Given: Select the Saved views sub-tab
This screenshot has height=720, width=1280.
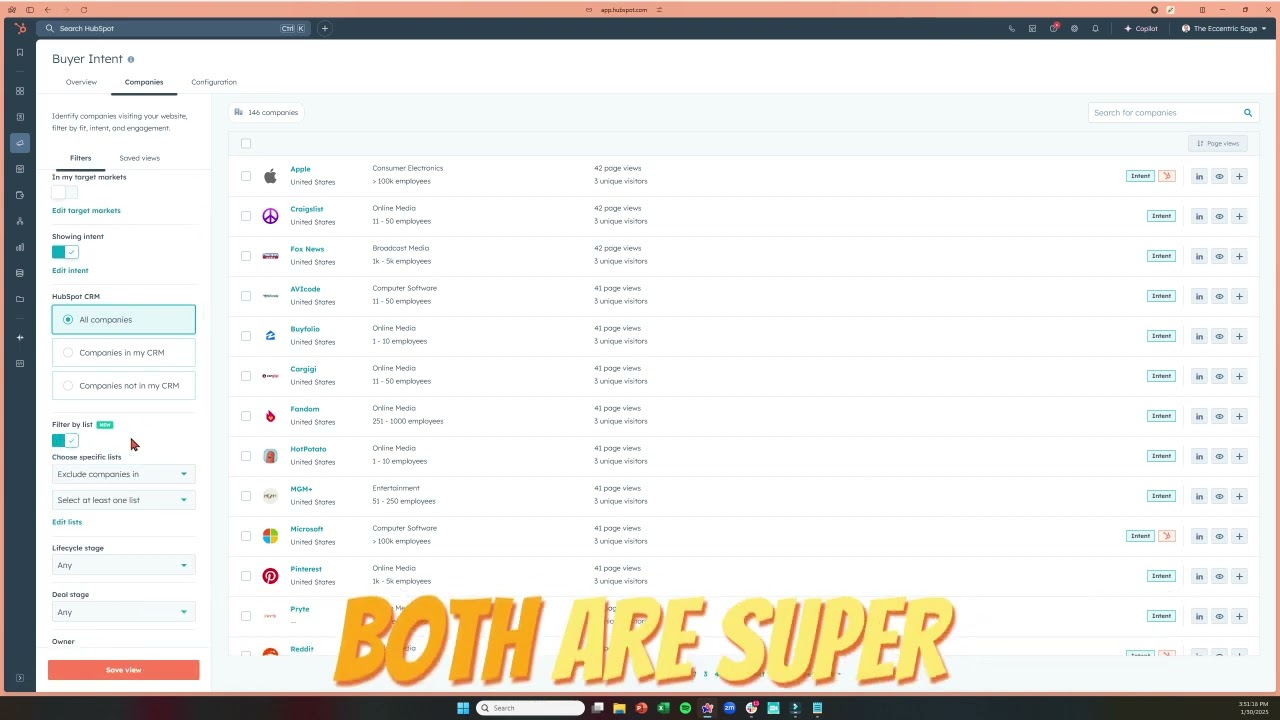Looking at the screenshot, I should 139,158.
